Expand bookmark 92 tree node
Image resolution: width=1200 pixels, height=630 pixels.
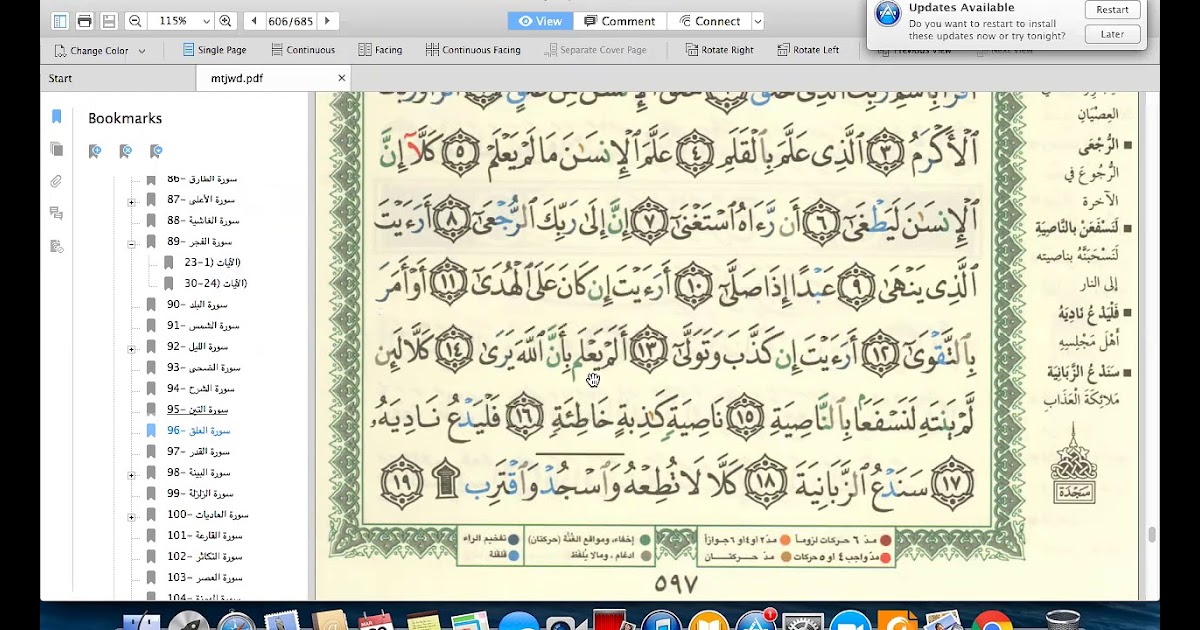pos(131,348)
